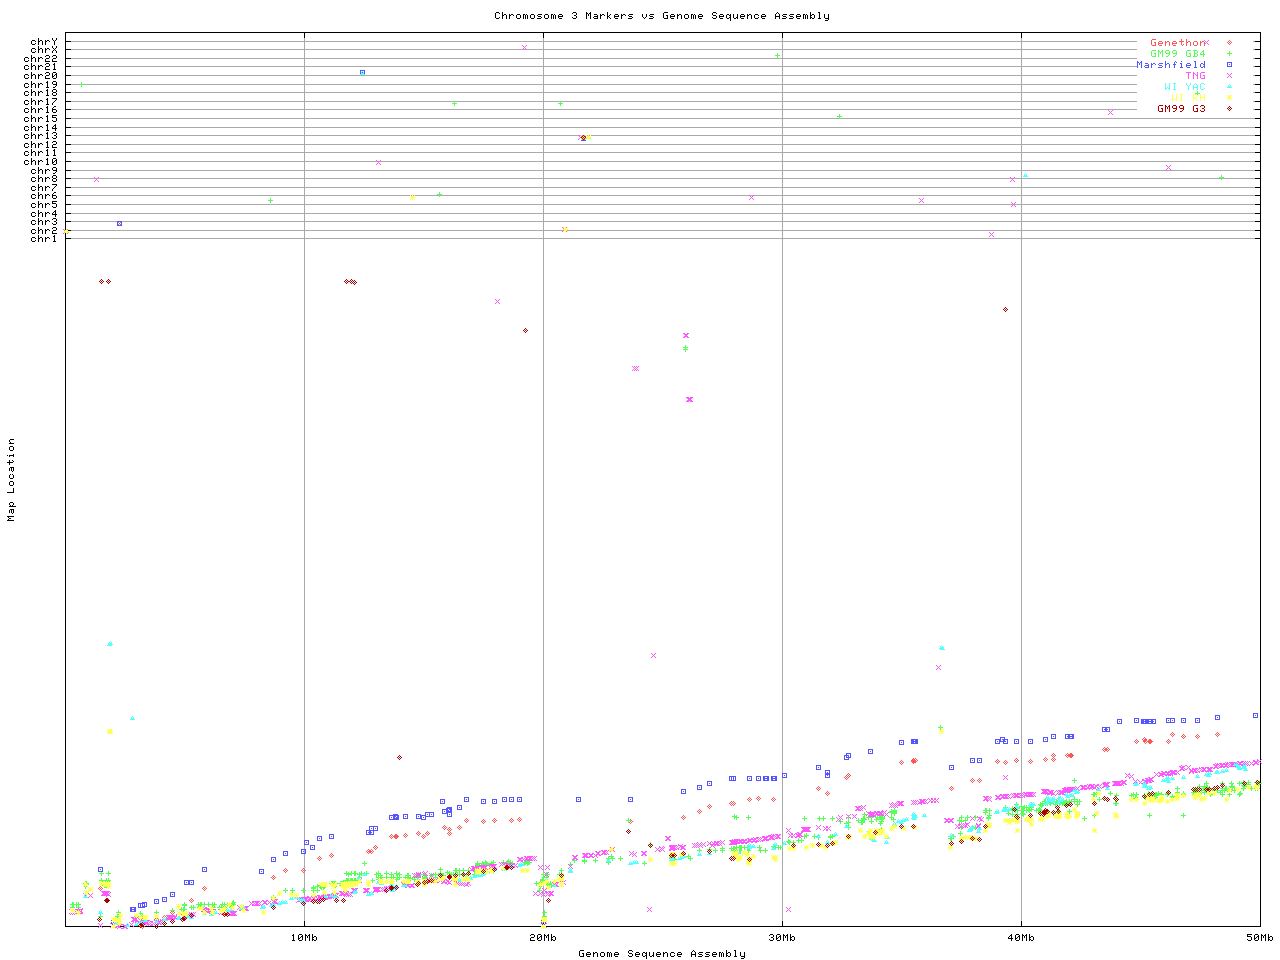Click the Map Location y-axis title
The image size is (1280, 960).
pos(12,480)
